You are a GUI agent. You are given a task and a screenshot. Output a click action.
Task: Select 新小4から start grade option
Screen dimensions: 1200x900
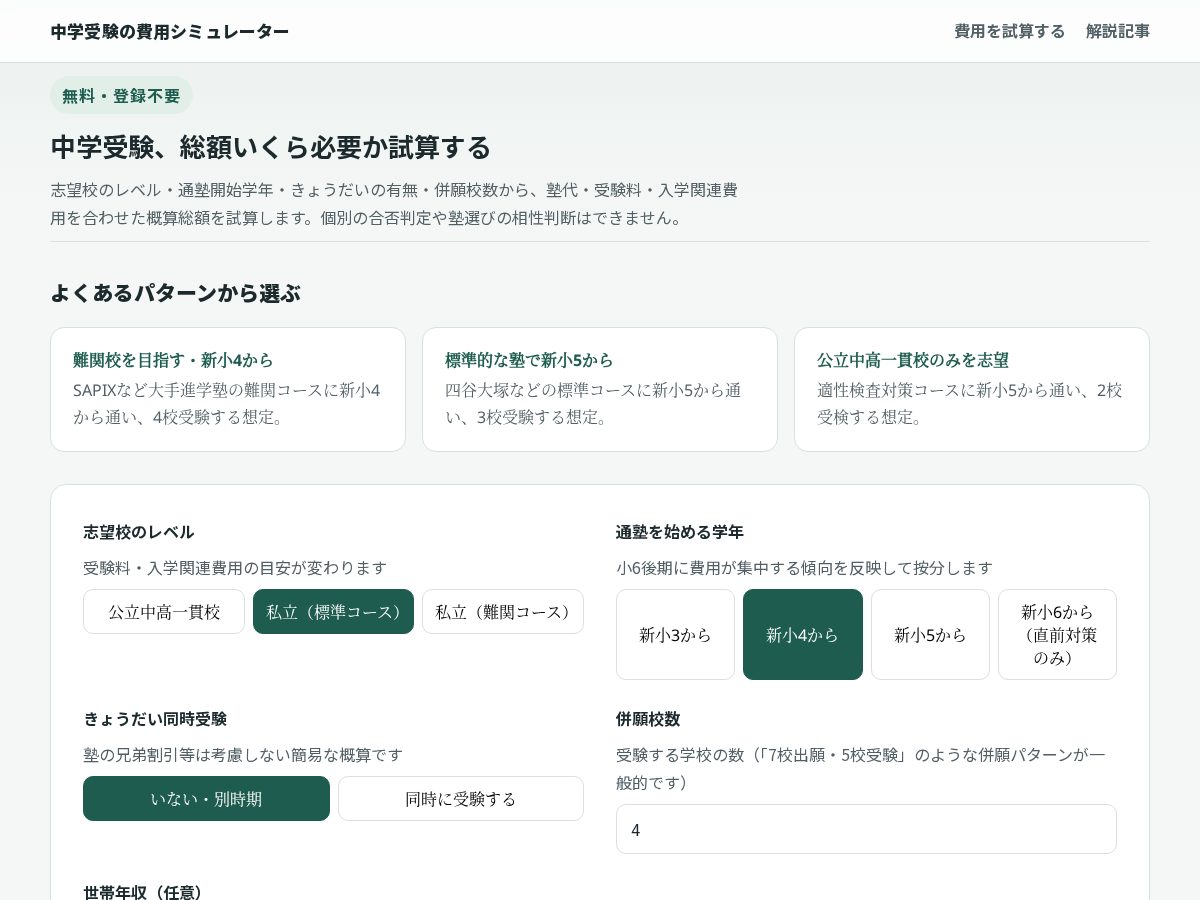point(803,634)
